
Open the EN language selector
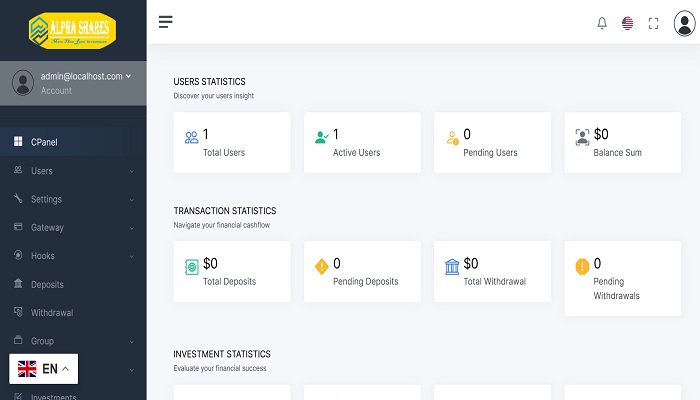[x=44, y=369]
